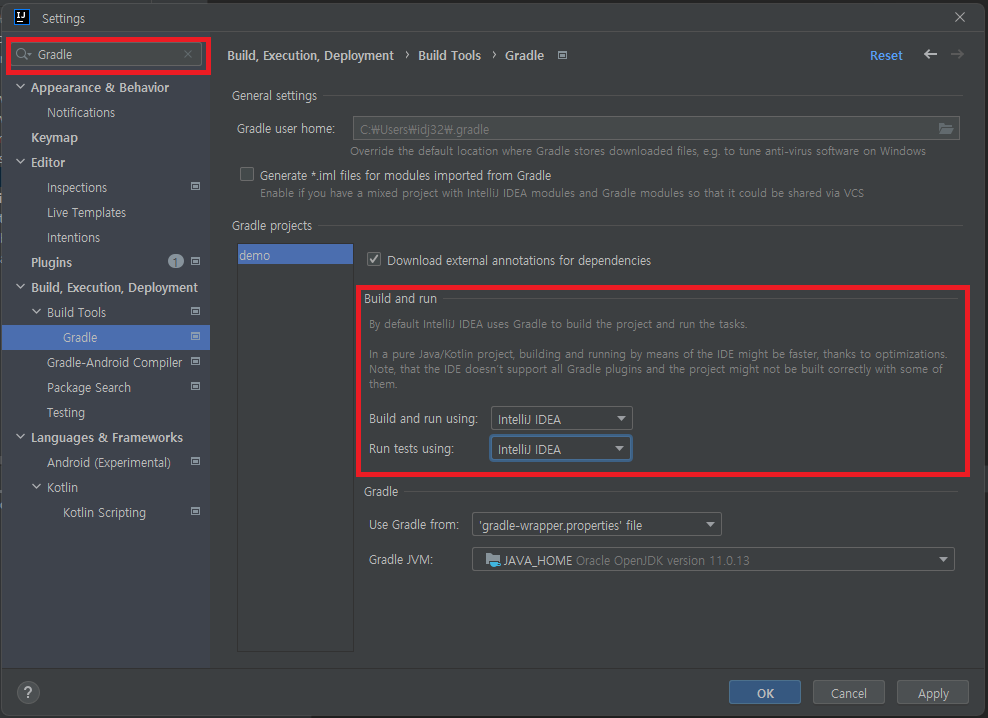Clear the Gradle search text
The width and height of the screenshot is (988, 718).
[x=188, y=54]
